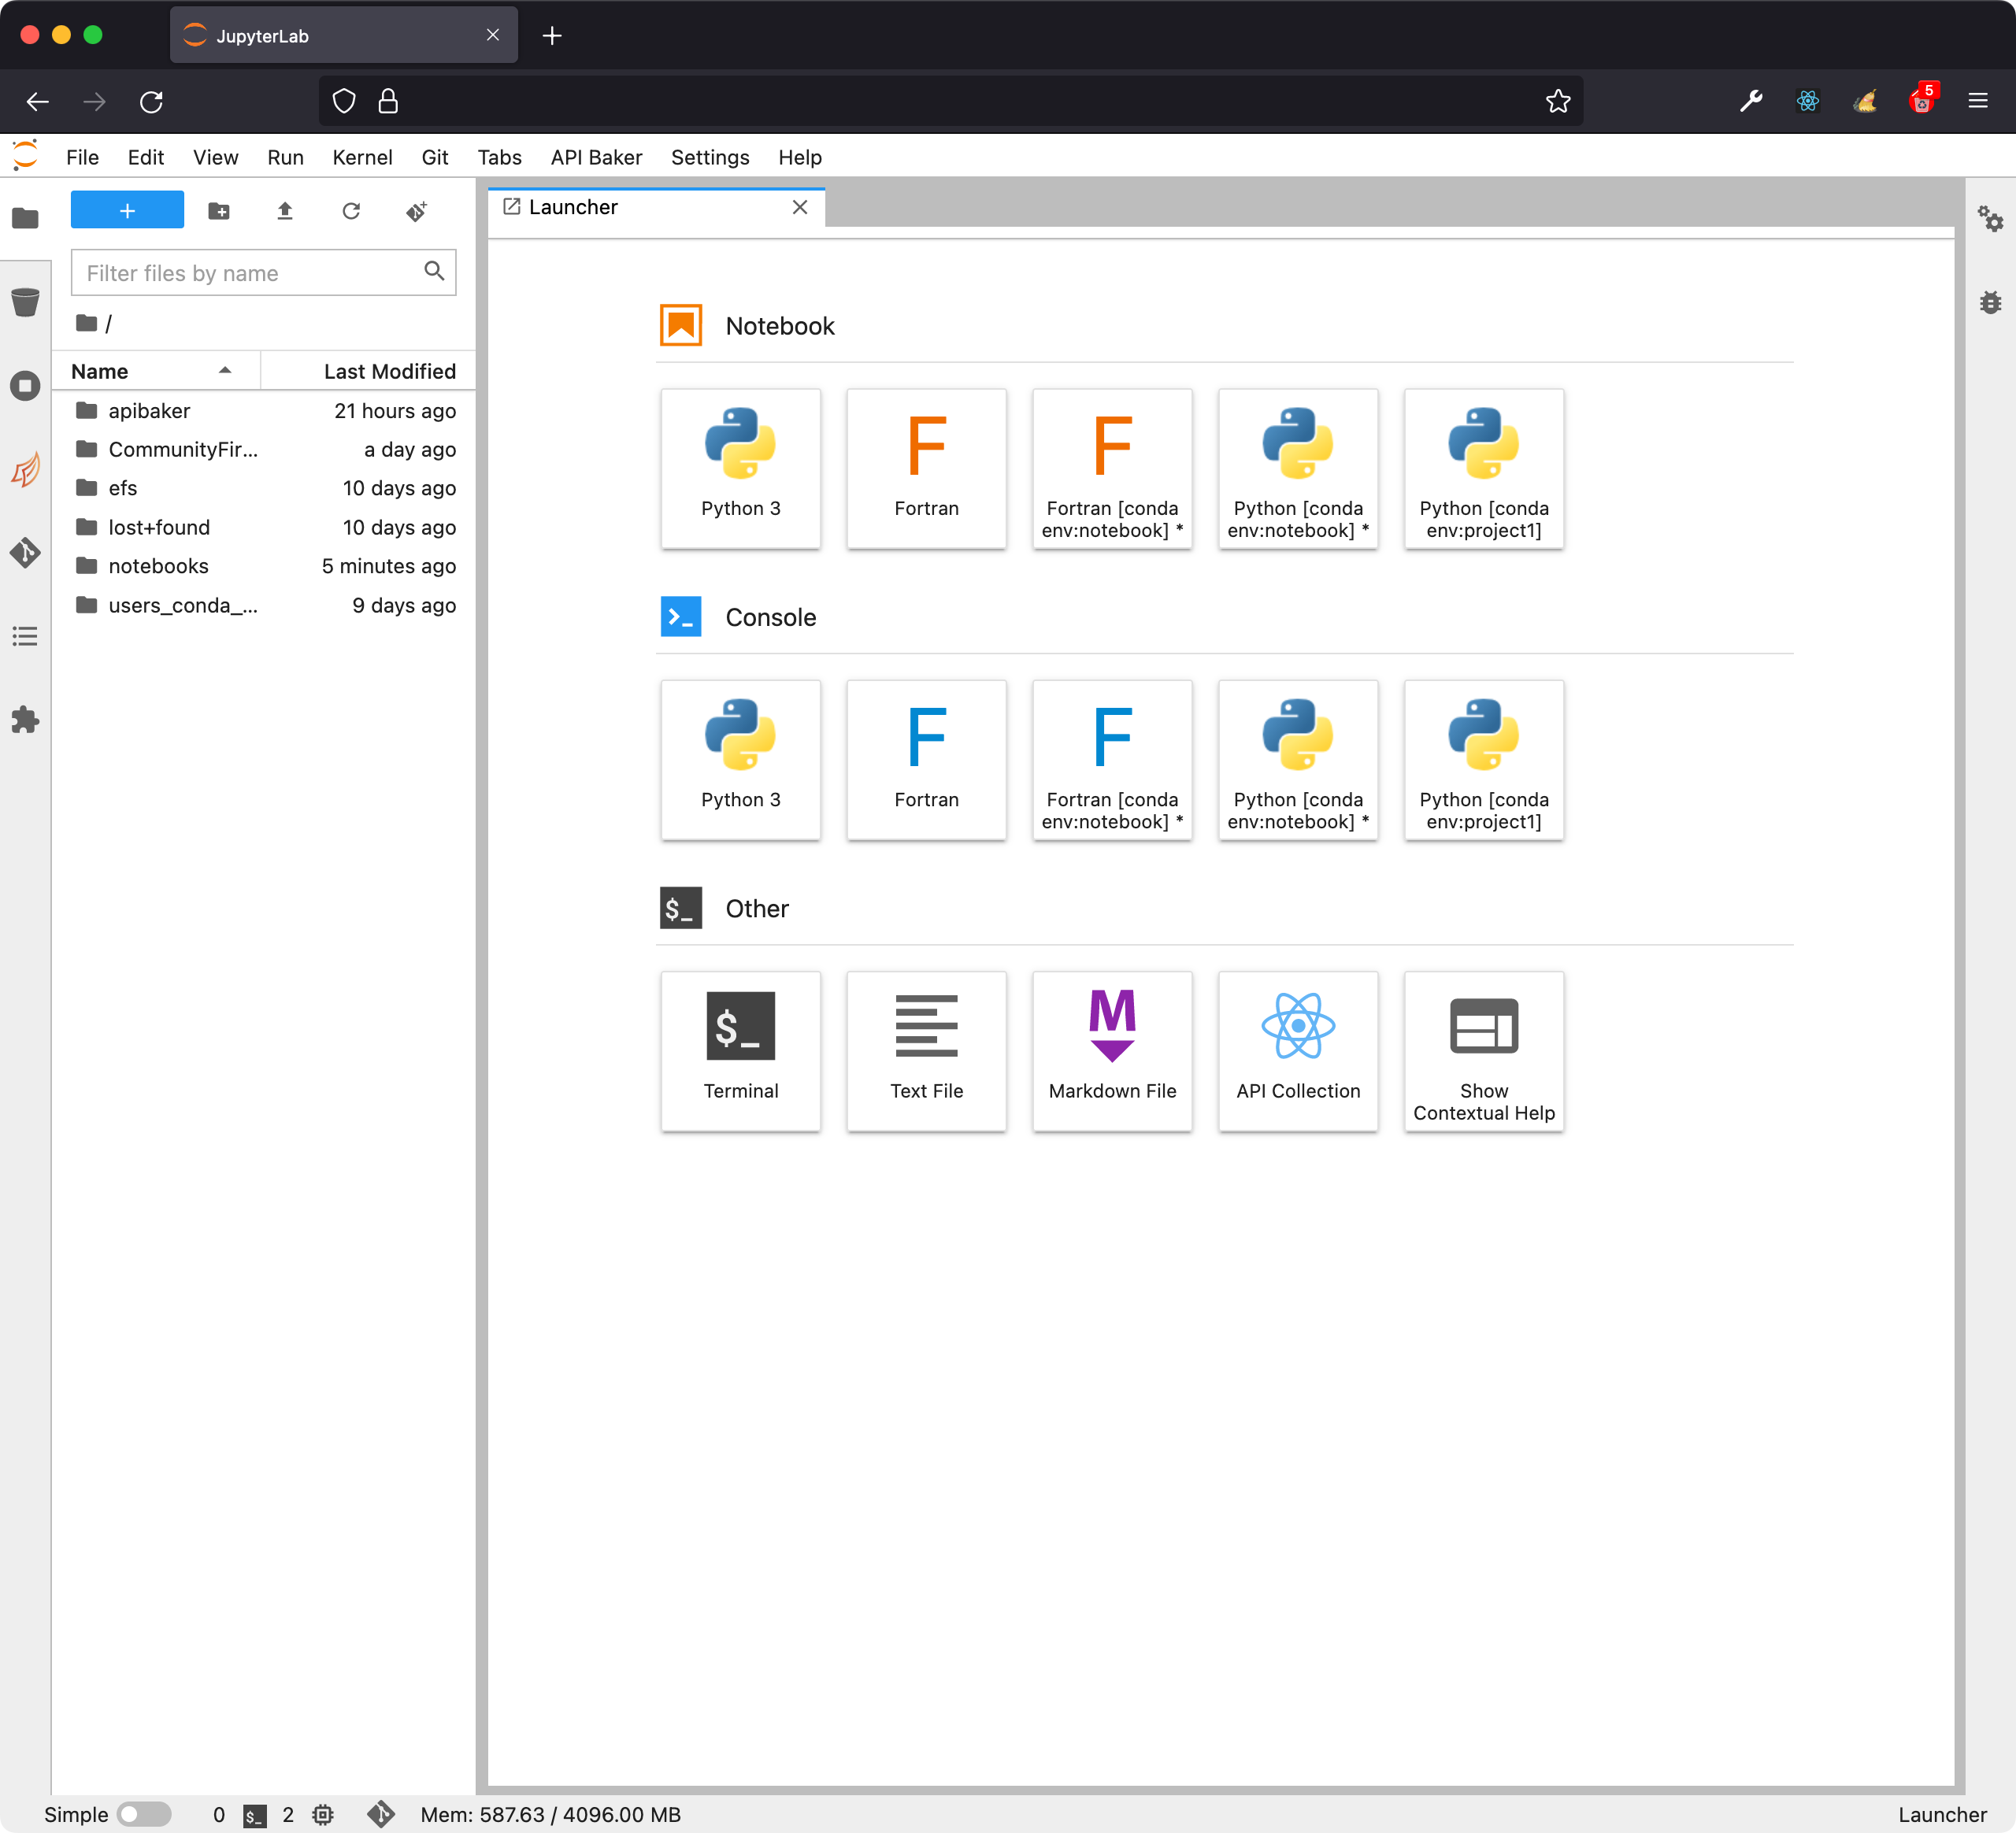
Task: Open the Property Inspector gears icon
Action: (1990, 219)
